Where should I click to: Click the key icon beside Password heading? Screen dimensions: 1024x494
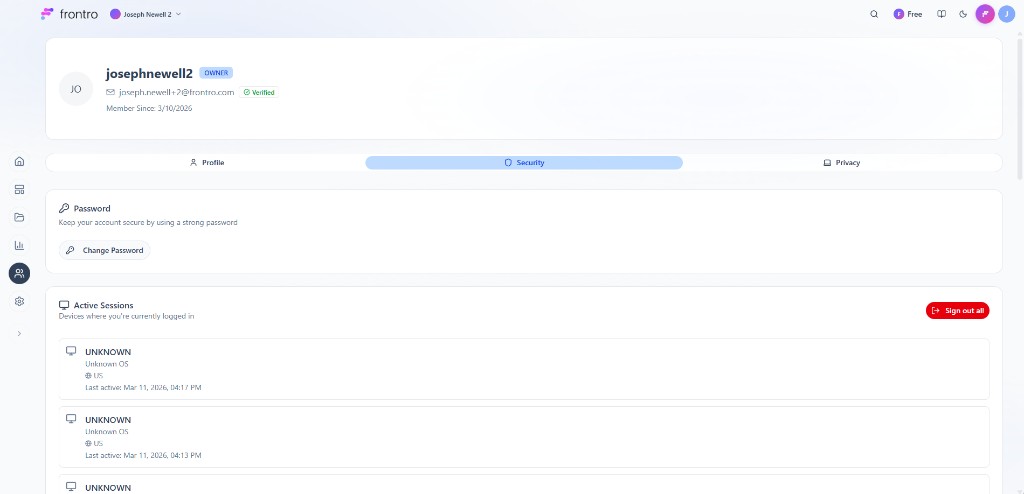pyautogui.click(x=64, y=208)
